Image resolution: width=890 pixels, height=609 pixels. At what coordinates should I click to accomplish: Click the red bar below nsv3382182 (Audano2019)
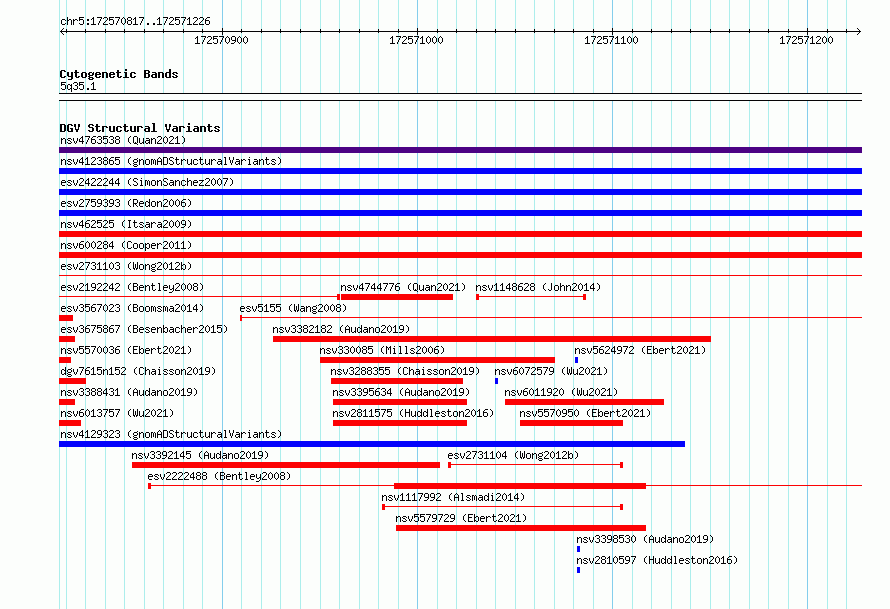click(492, 339)
